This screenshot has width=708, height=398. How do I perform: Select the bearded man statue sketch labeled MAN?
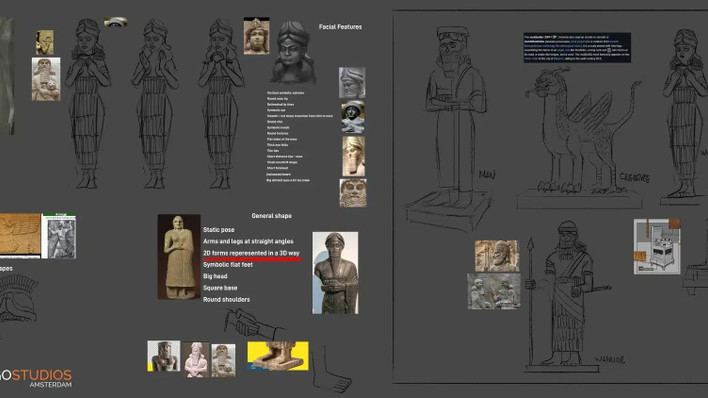click(x=449, y=128)
